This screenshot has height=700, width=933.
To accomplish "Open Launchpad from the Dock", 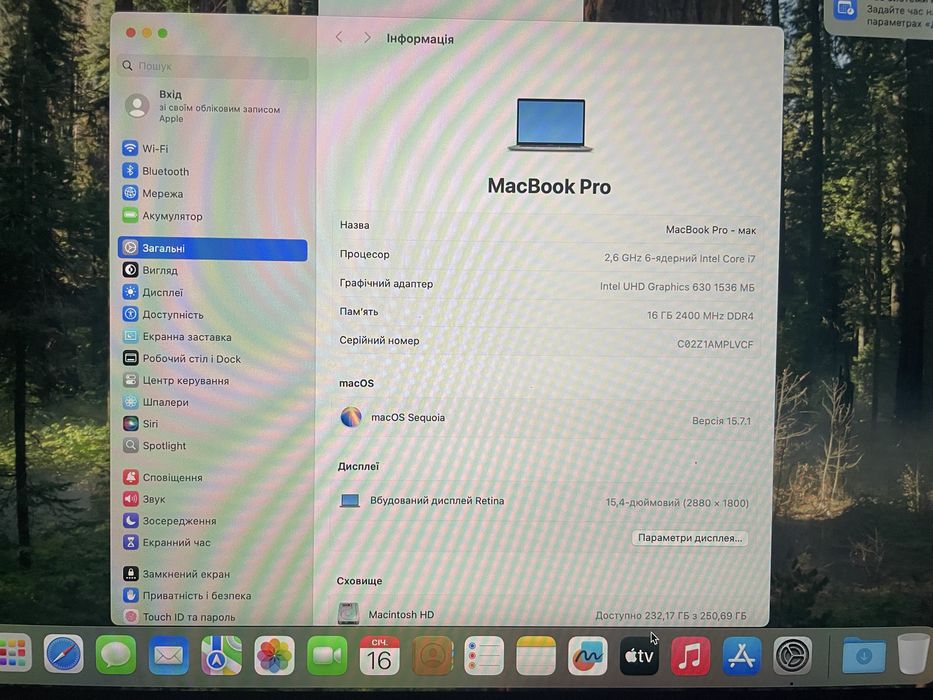I will click(x=13, y=654).
